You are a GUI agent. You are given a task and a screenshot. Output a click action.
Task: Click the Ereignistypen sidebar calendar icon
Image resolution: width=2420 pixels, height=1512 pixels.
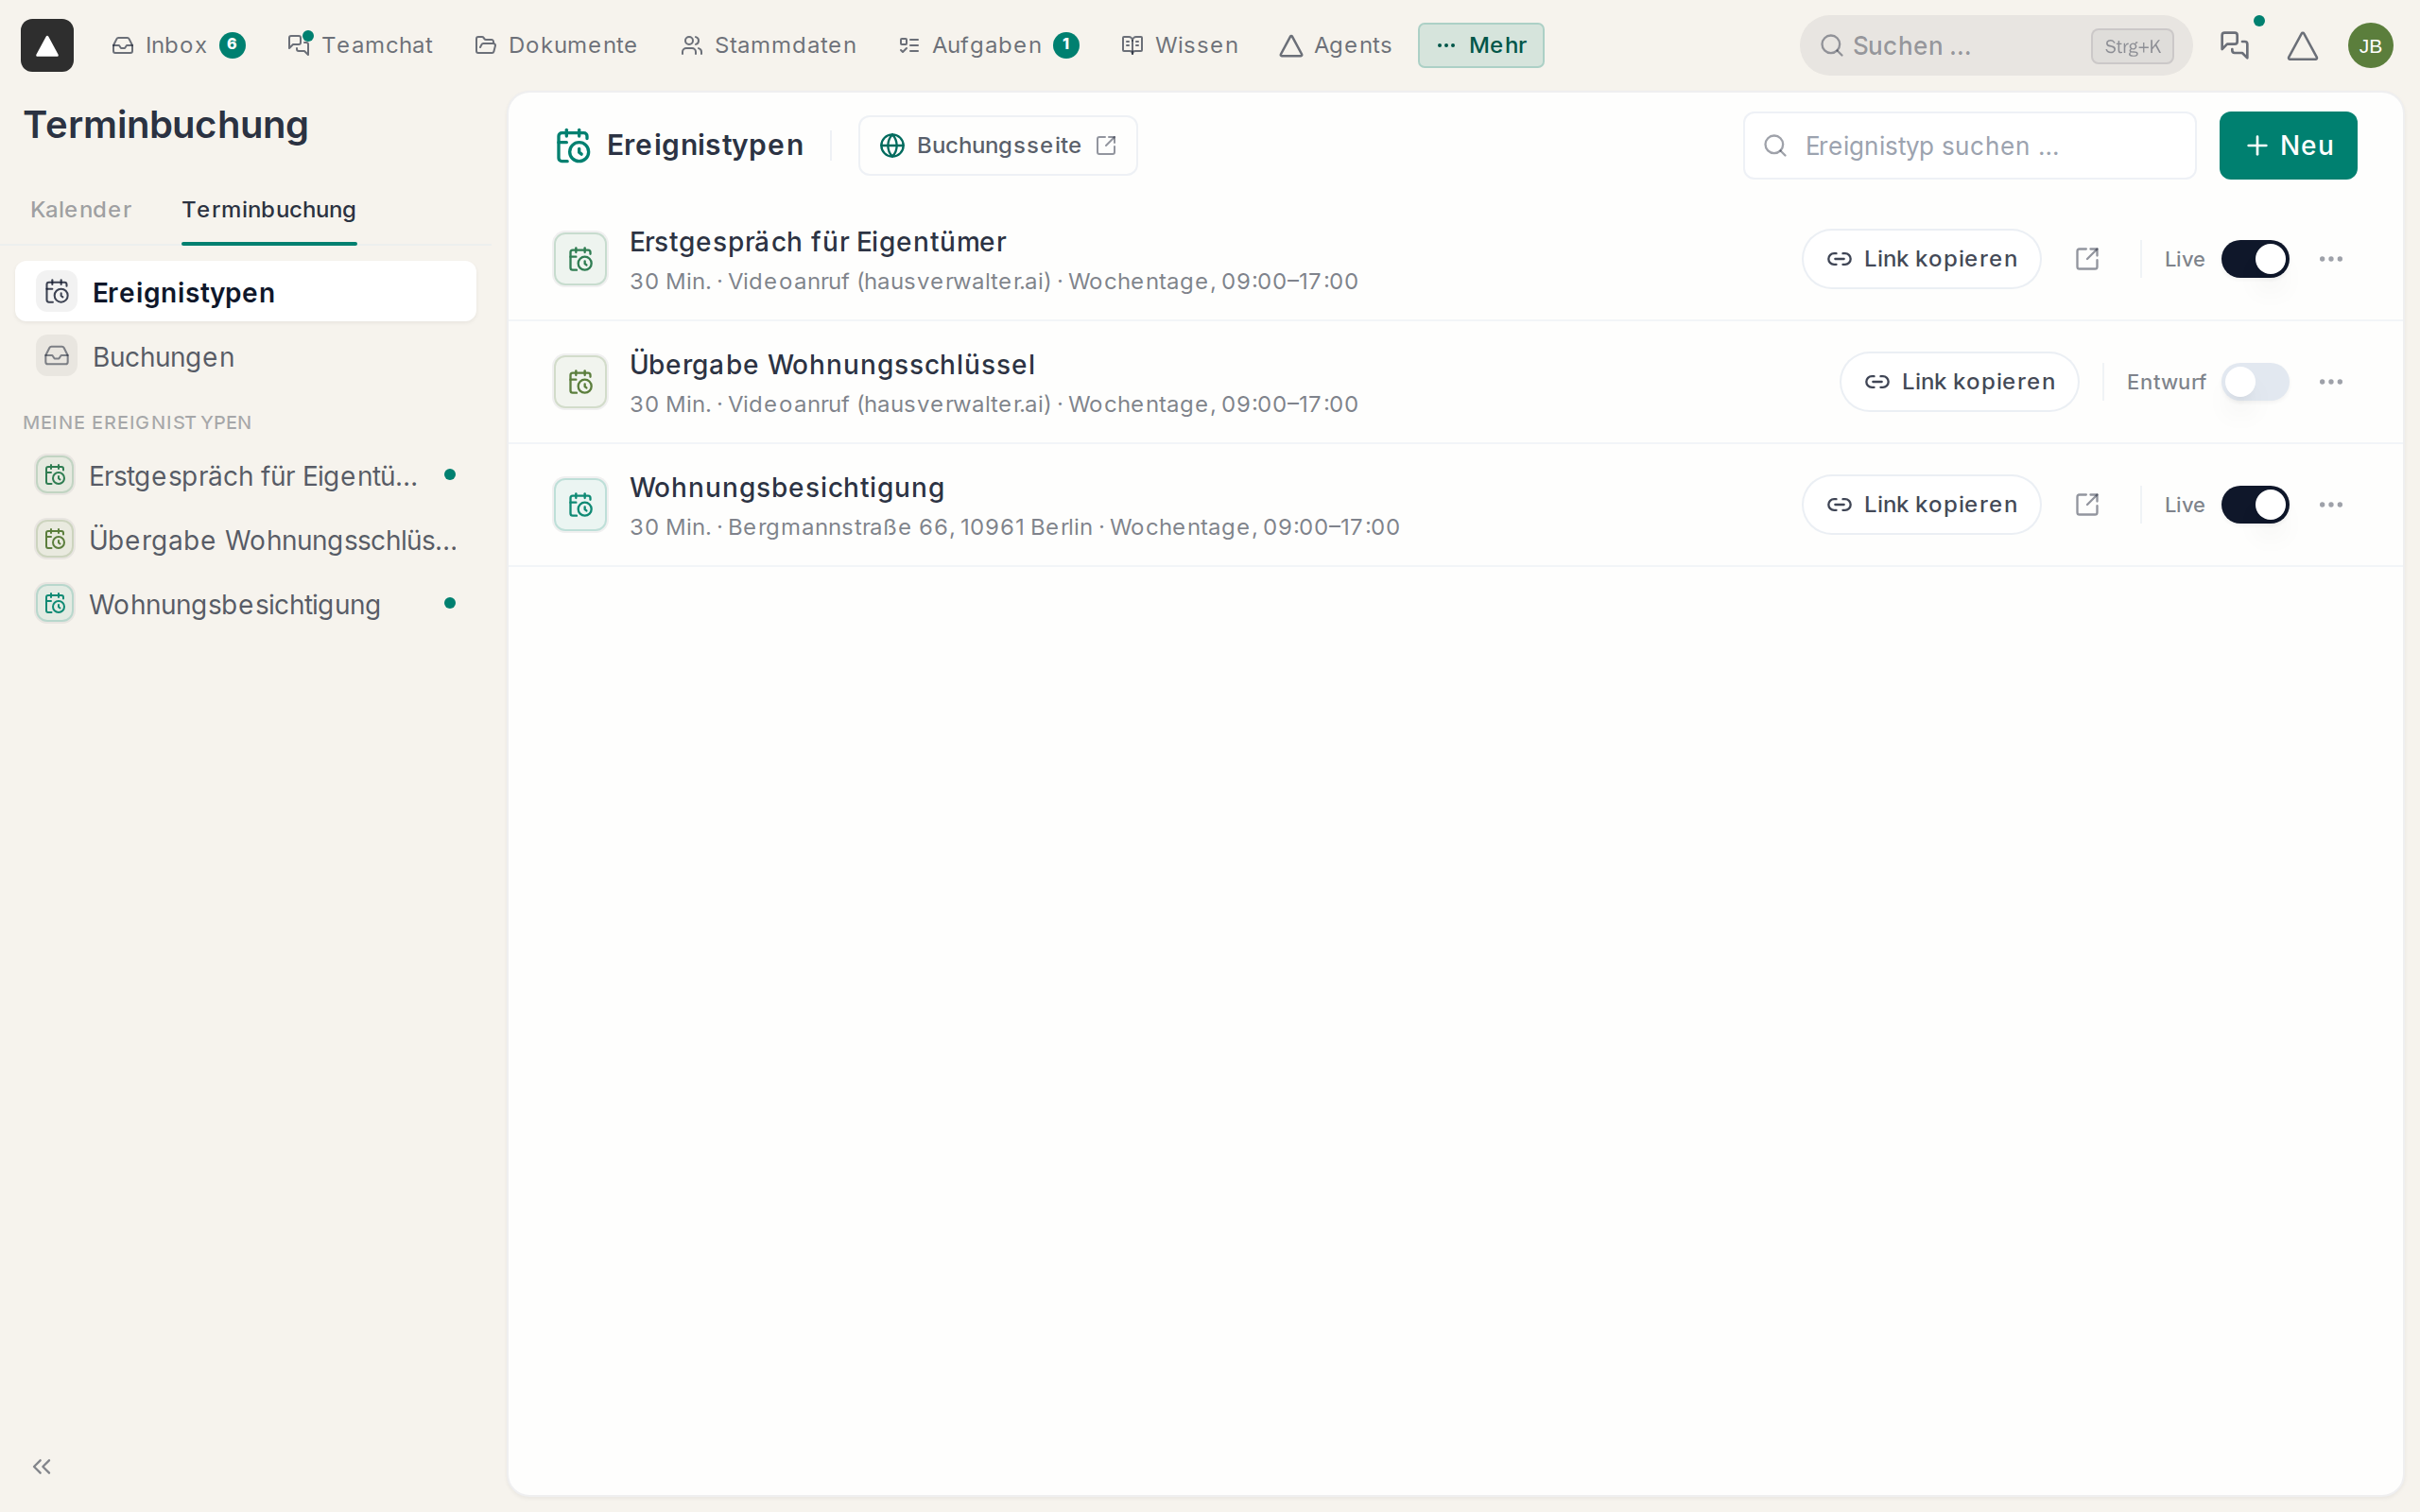click(57, 292)
